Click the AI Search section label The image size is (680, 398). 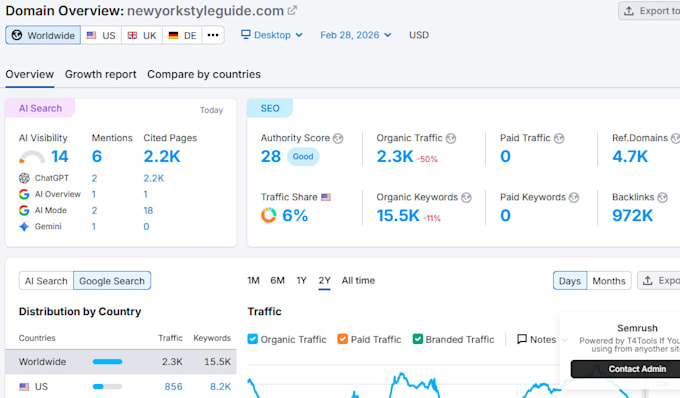40,108
